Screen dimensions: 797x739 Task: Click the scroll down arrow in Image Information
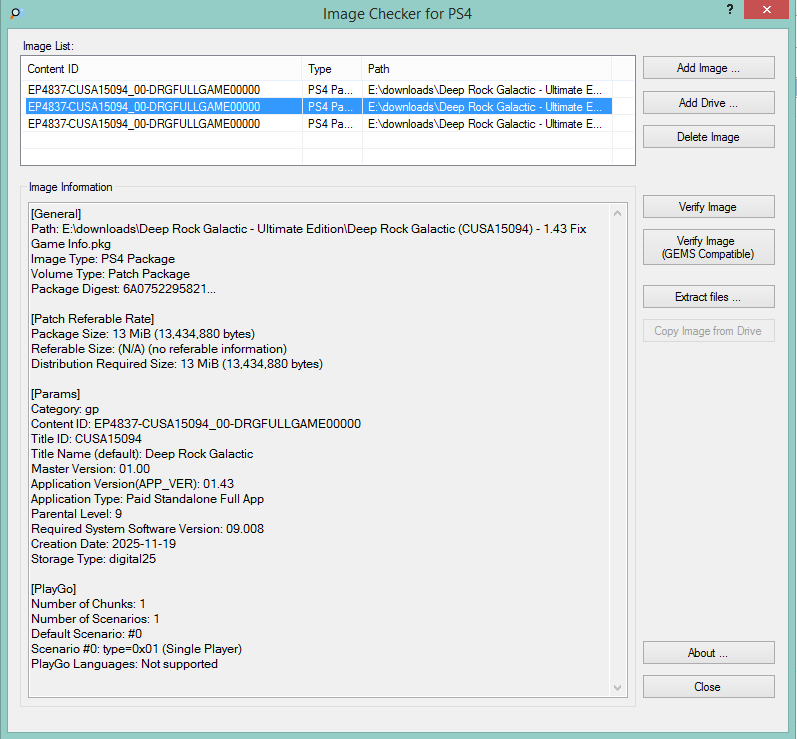click(x=619, y=688)
